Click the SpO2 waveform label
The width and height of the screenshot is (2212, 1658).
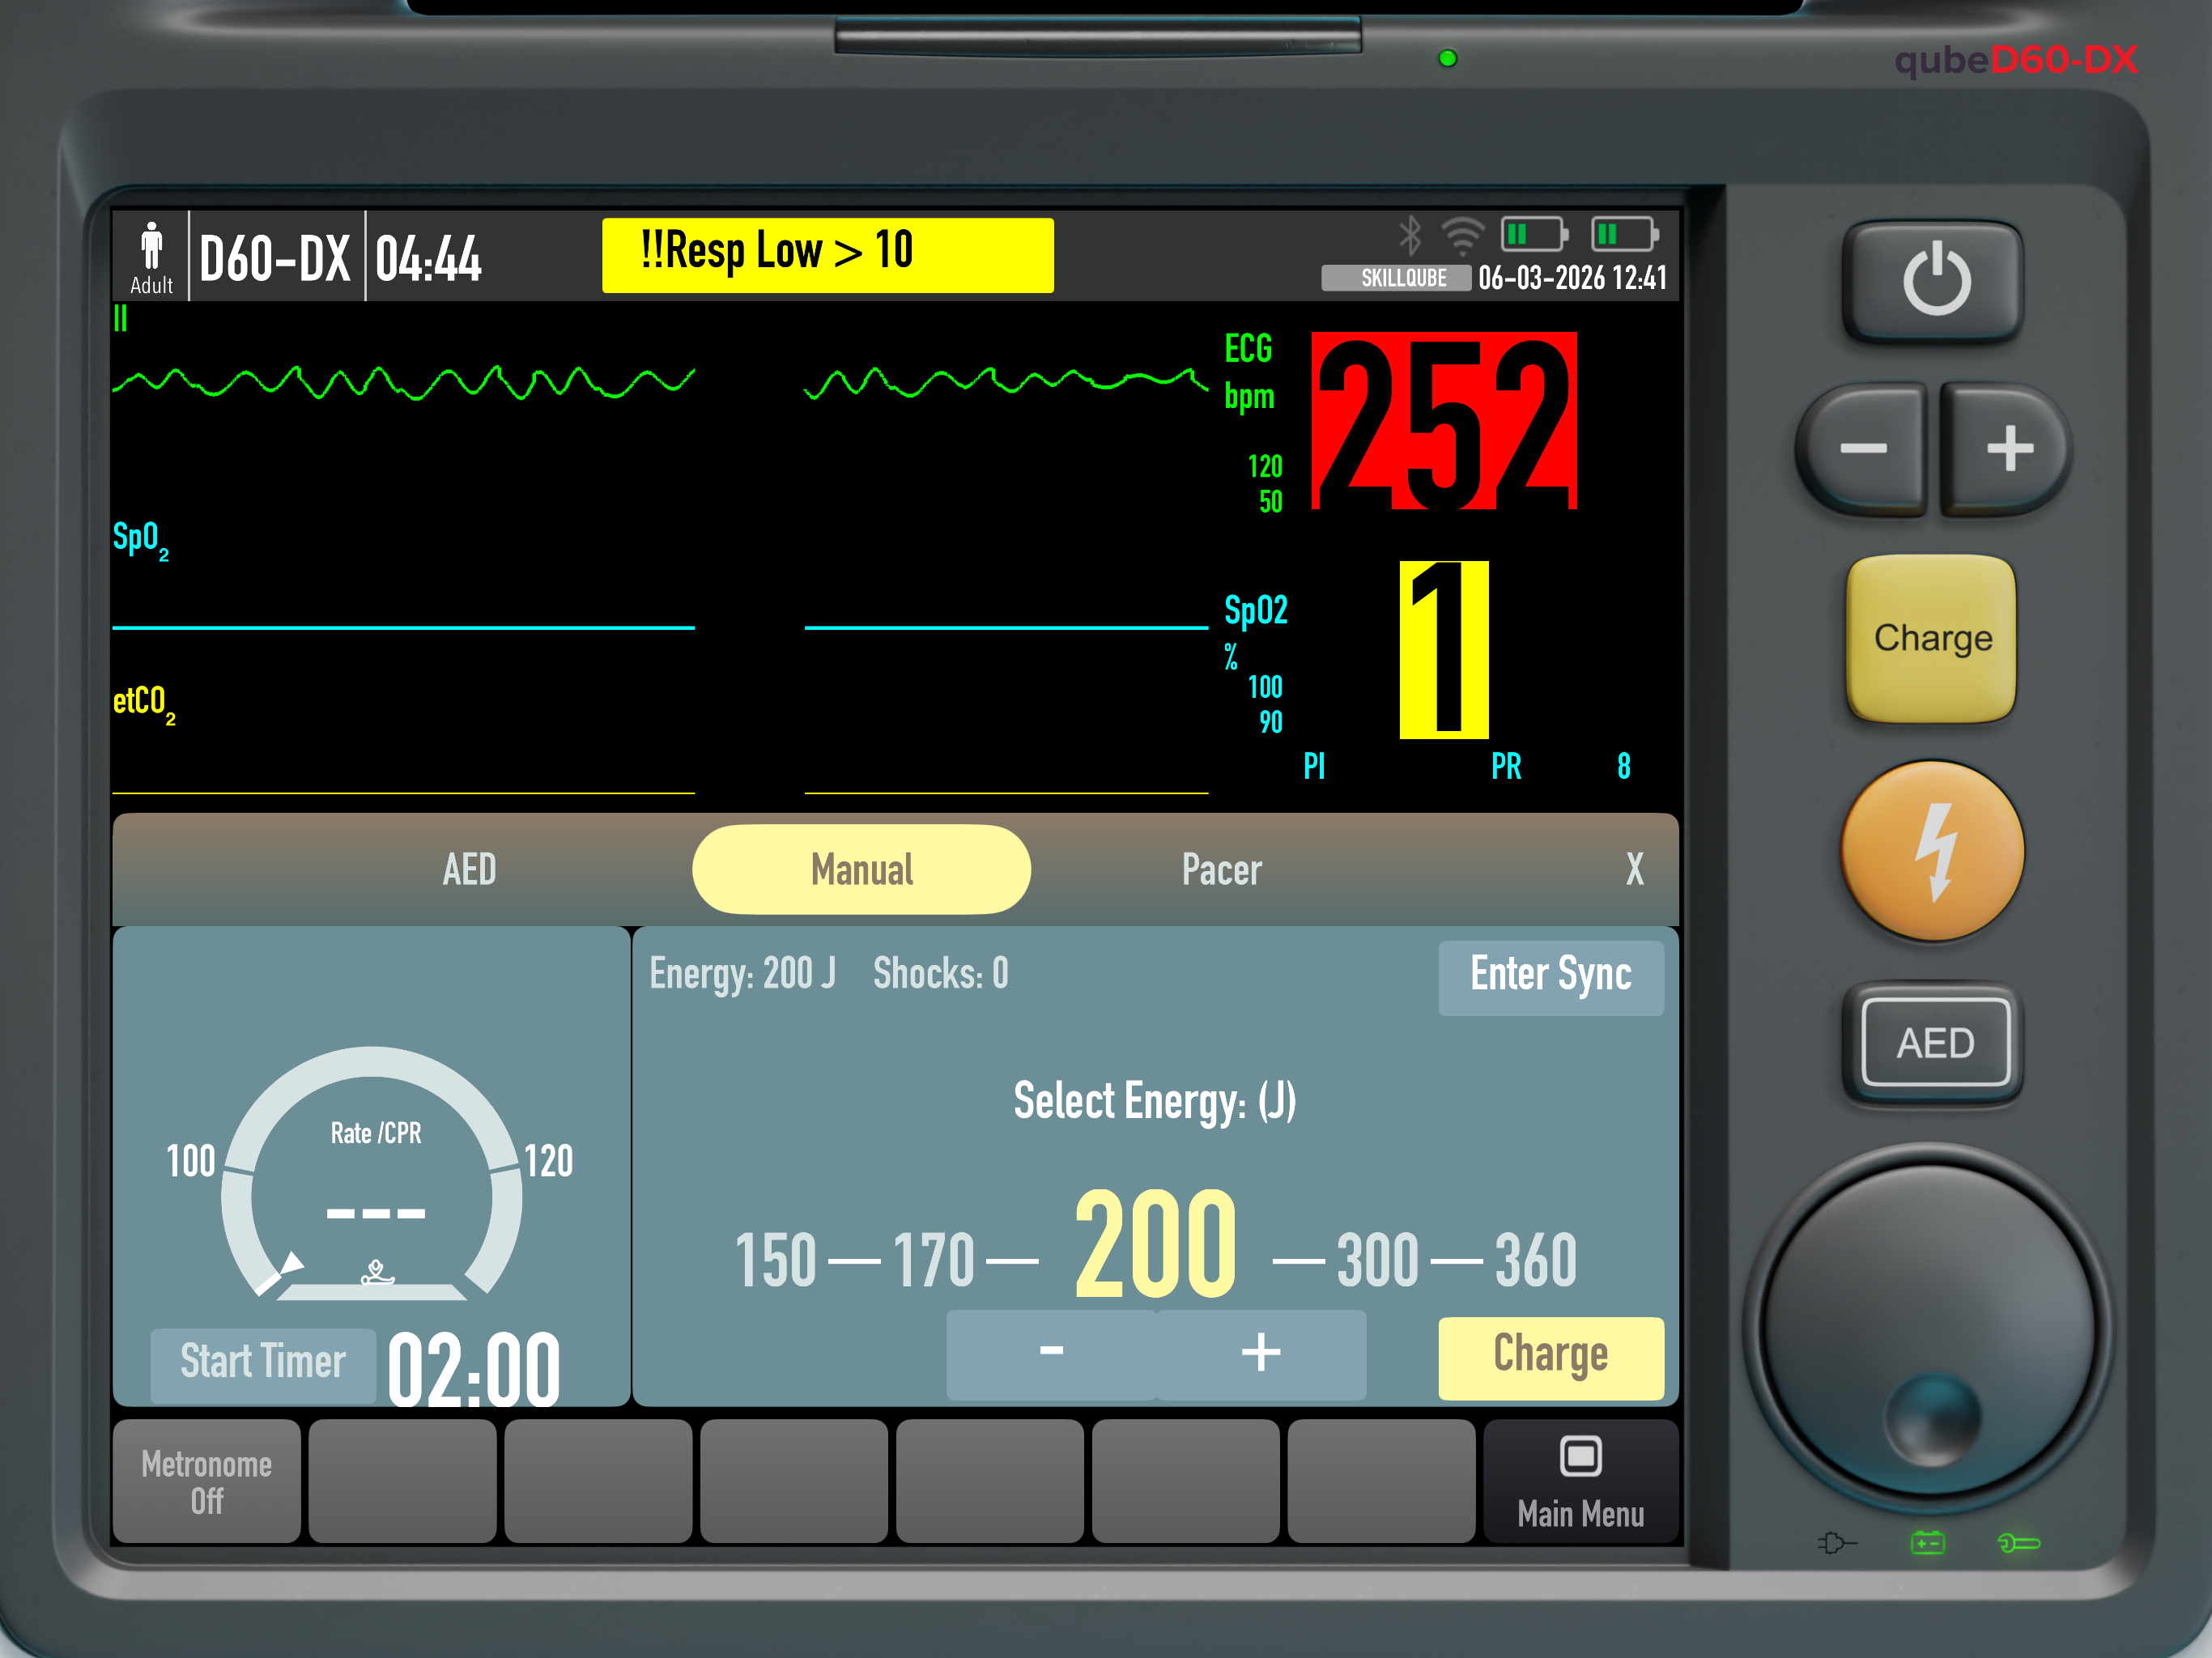(x=140, y=540)
